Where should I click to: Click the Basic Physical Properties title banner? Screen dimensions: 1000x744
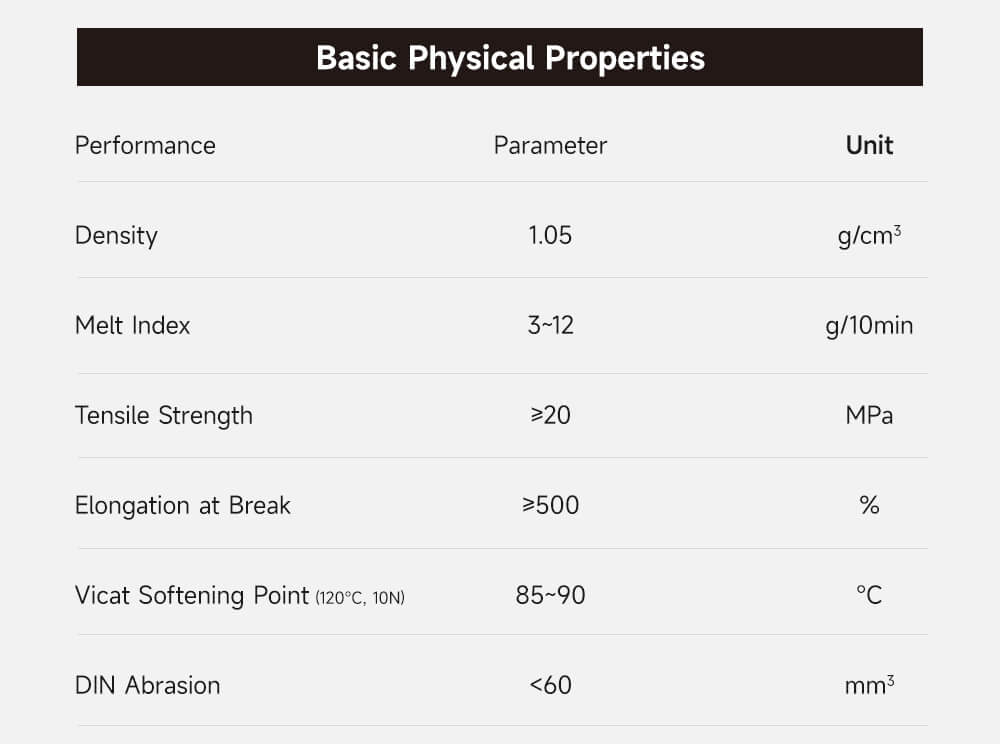pos(510,57)
